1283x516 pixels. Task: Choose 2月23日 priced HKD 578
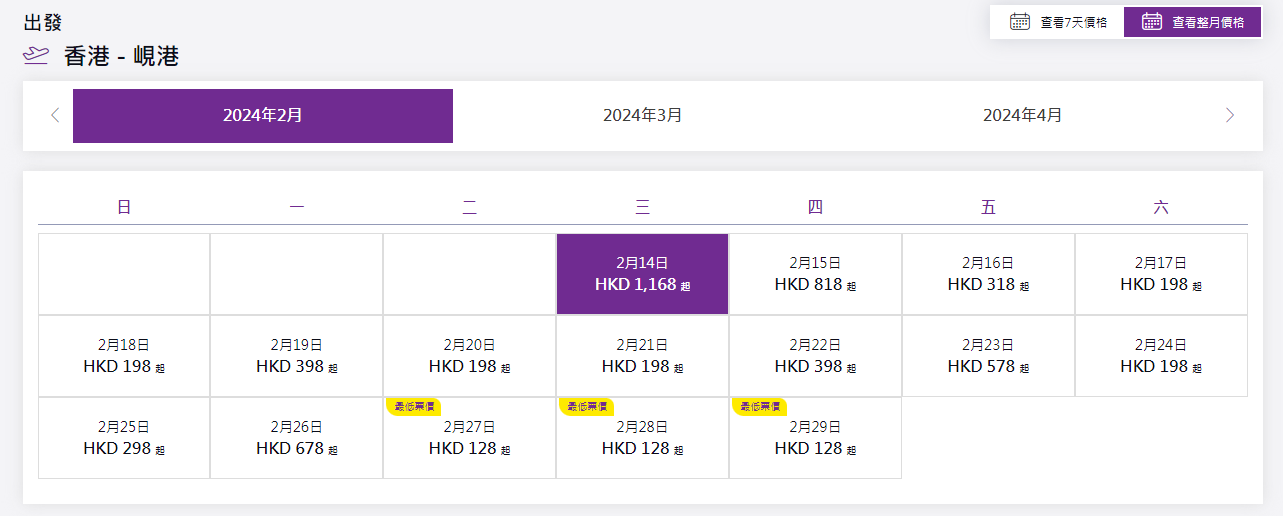click(988, 356)
